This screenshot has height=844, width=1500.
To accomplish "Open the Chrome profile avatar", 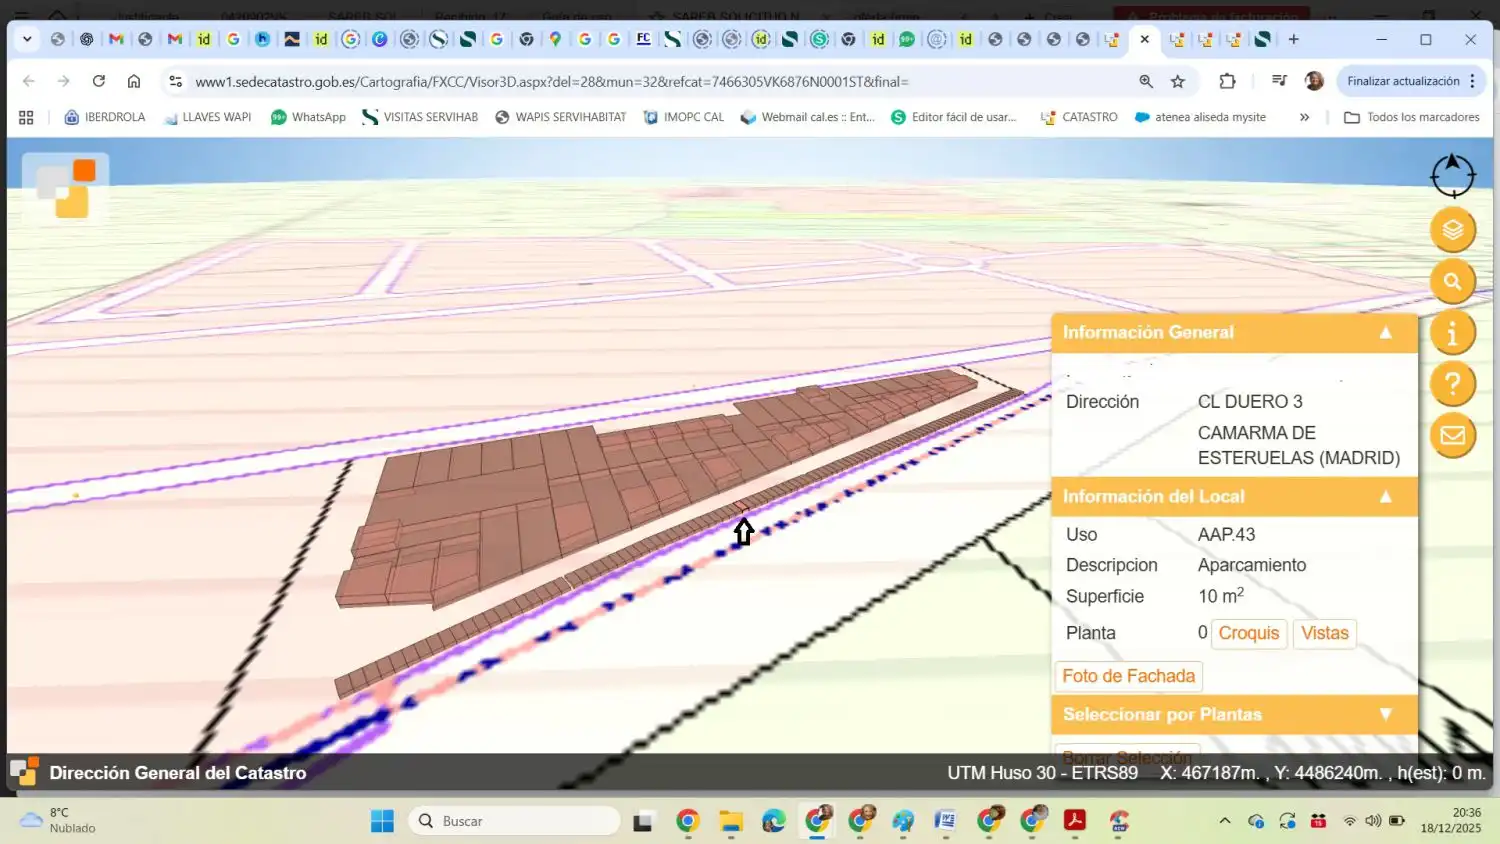I will [1314, 82].
